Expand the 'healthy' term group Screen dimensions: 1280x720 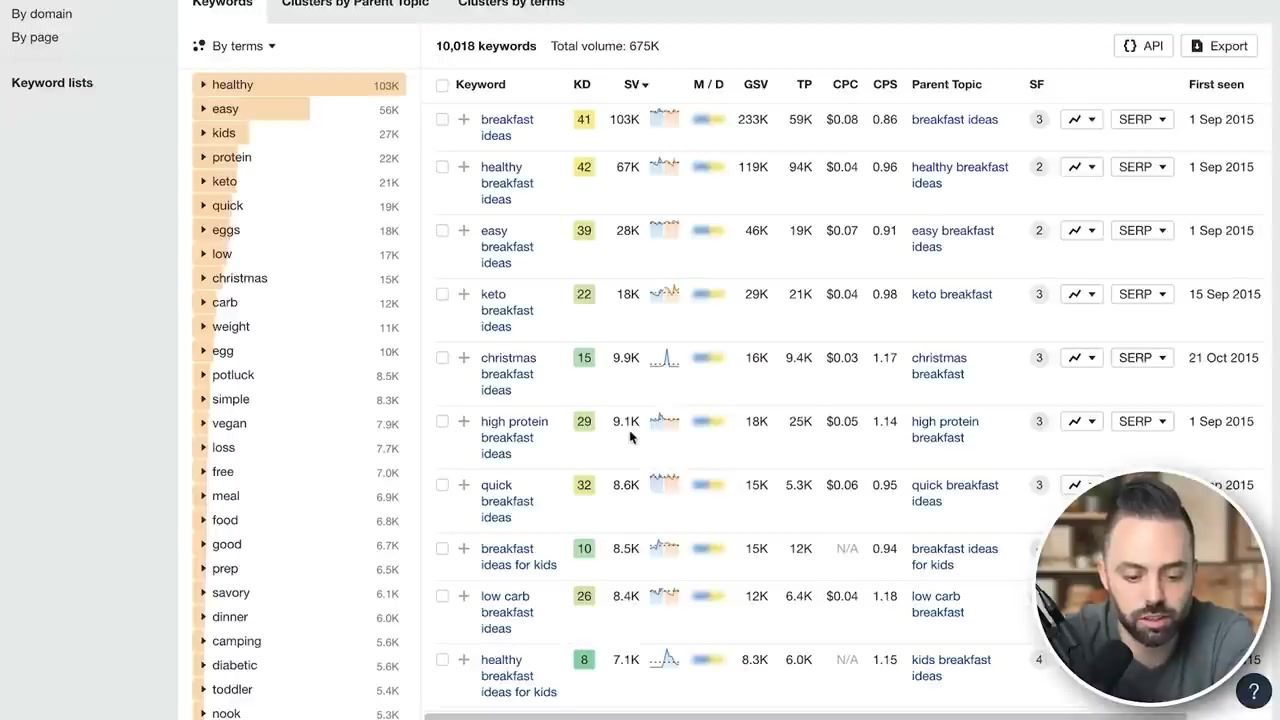203,85
